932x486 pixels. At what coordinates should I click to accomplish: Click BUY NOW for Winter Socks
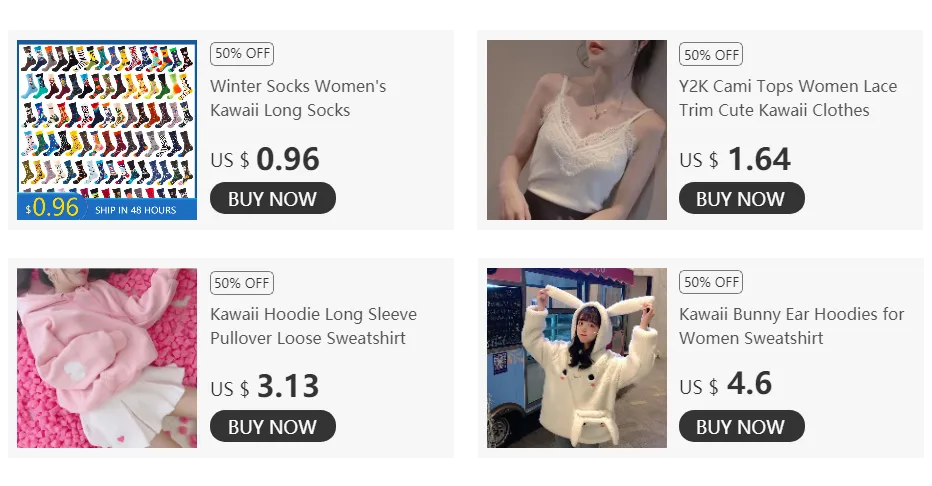273,198
